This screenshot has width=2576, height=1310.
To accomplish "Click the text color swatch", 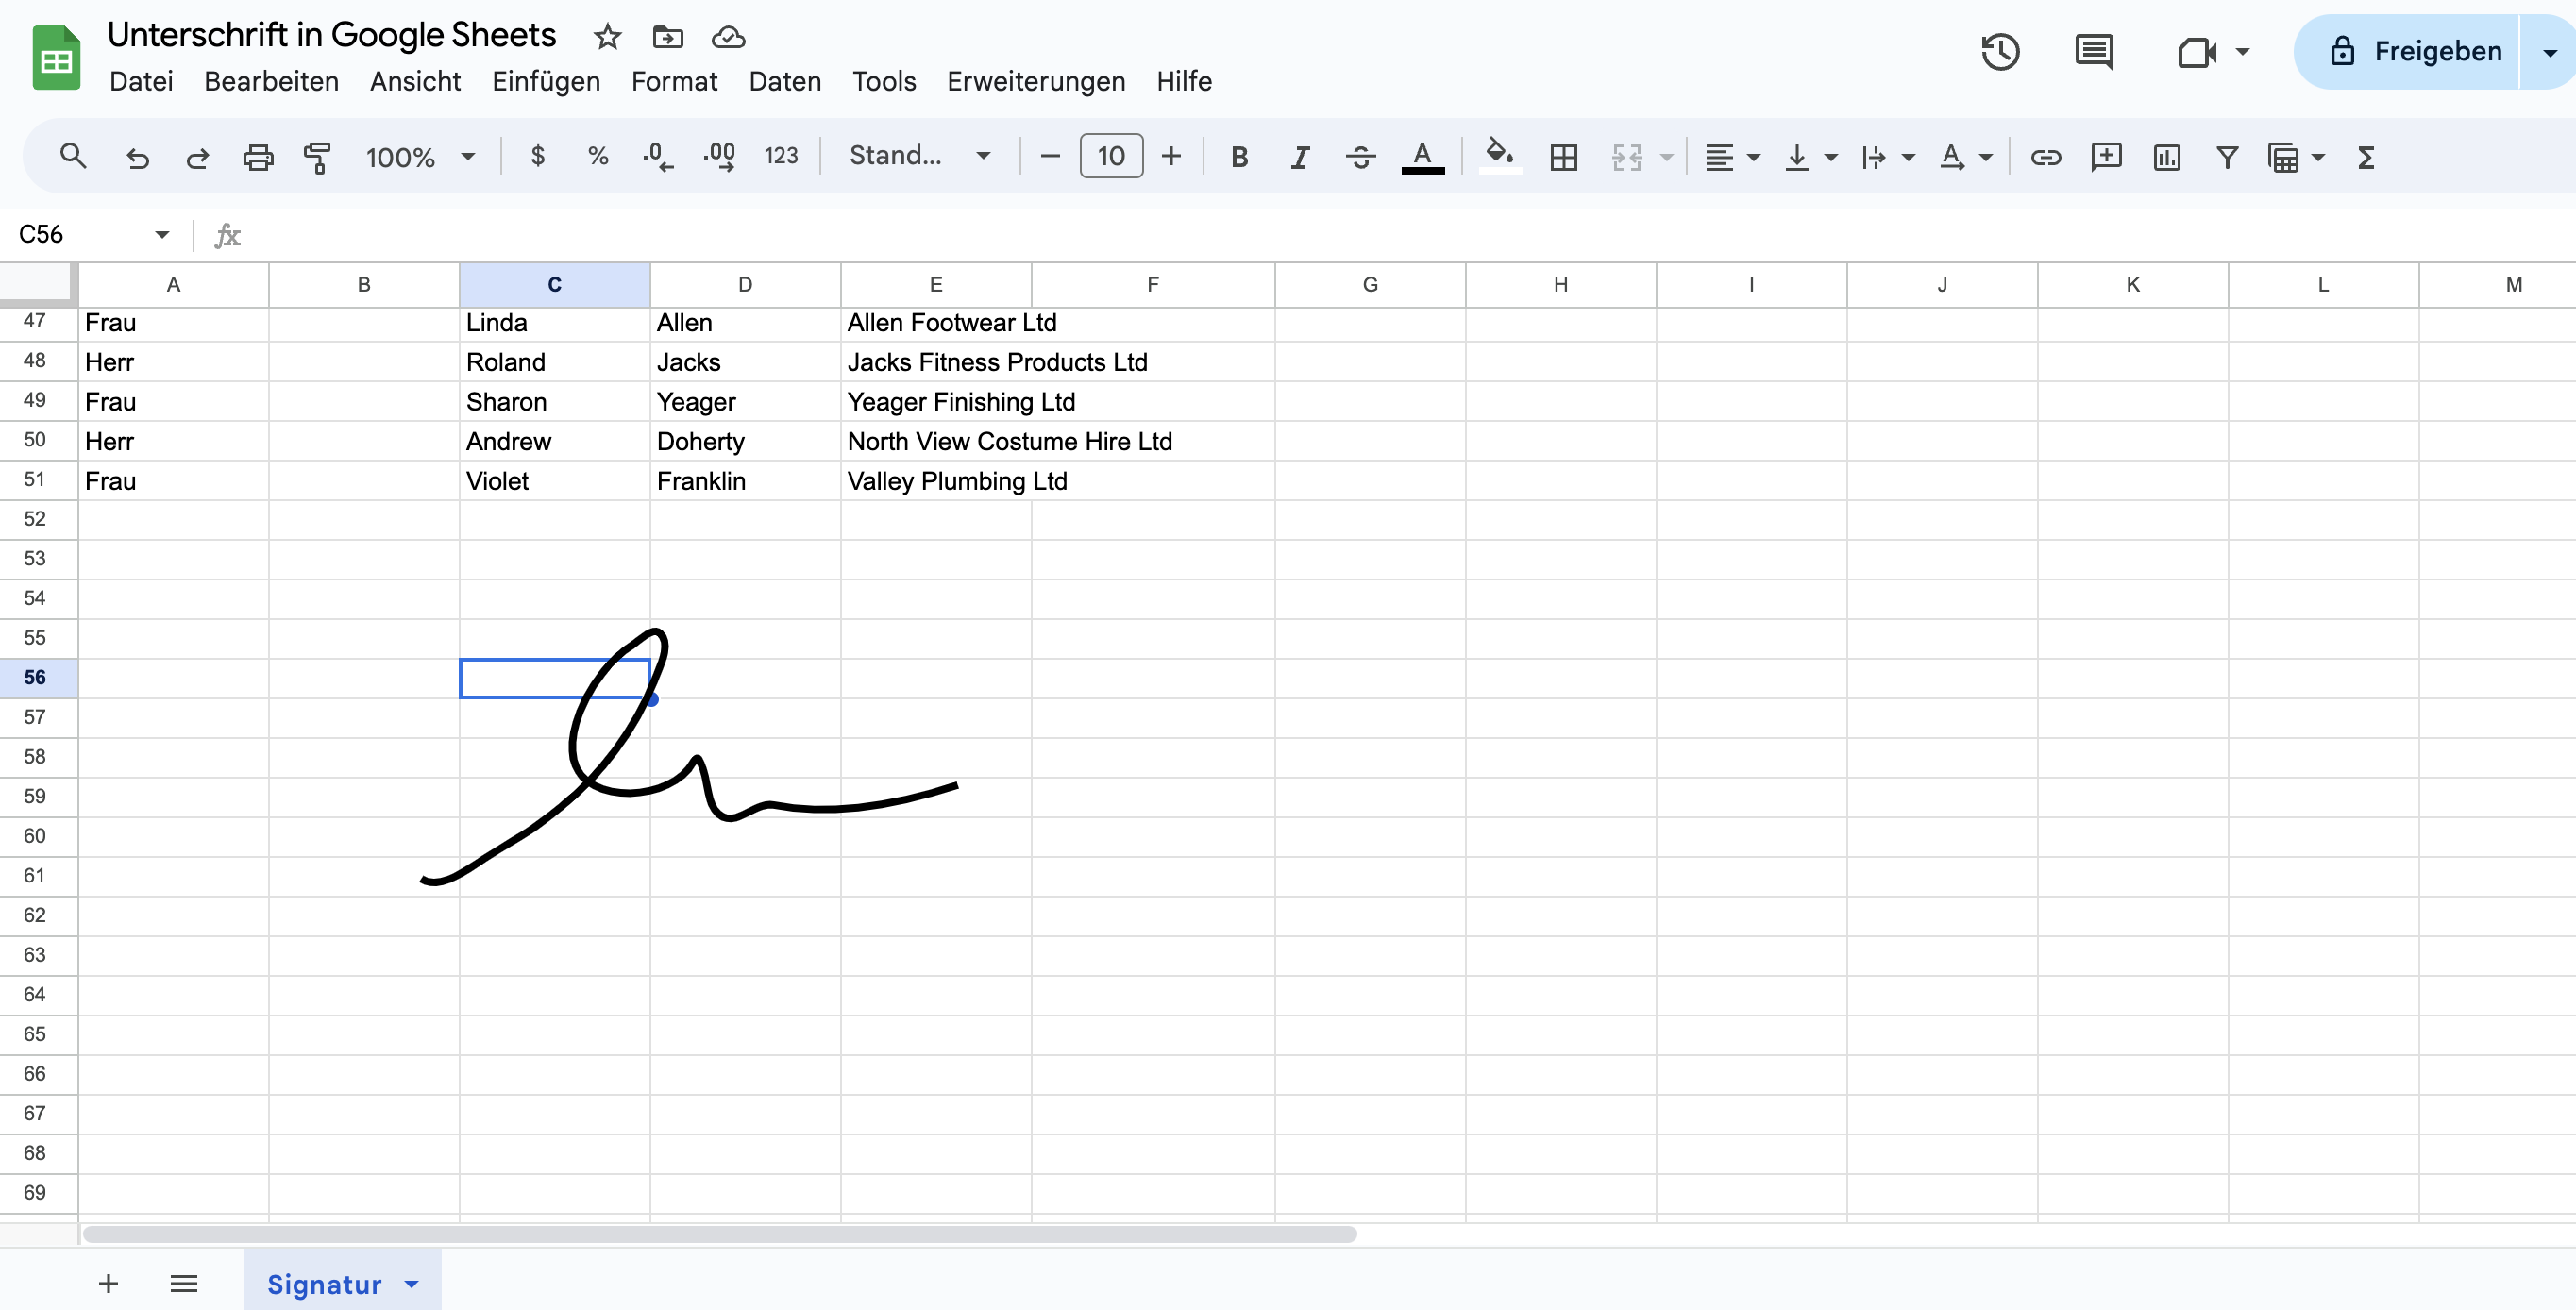I will coord(1422,156).
